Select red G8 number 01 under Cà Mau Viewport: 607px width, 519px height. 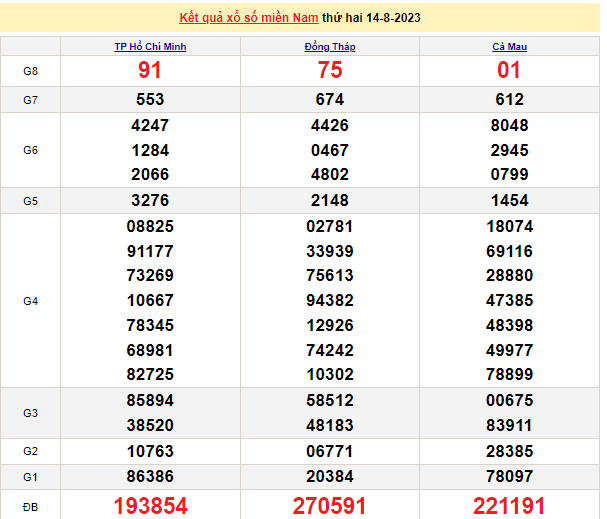(509, 71)
